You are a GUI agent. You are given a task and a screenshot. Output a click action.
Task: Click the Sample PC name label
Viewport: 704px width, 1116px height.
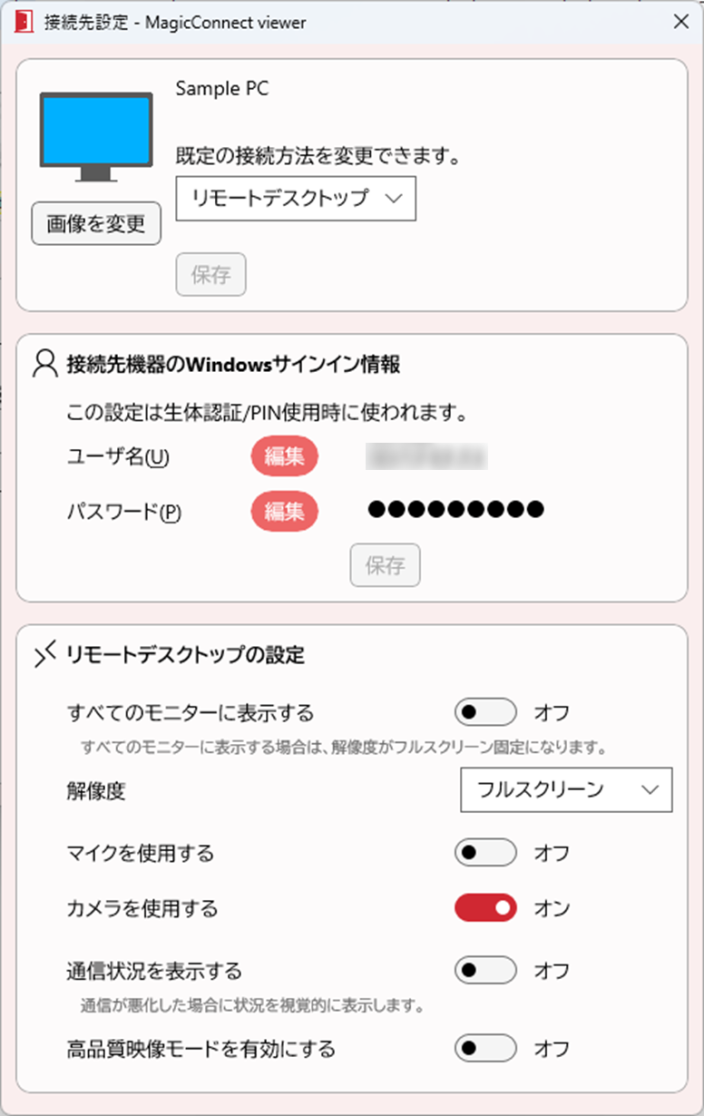tap(221, 88)
